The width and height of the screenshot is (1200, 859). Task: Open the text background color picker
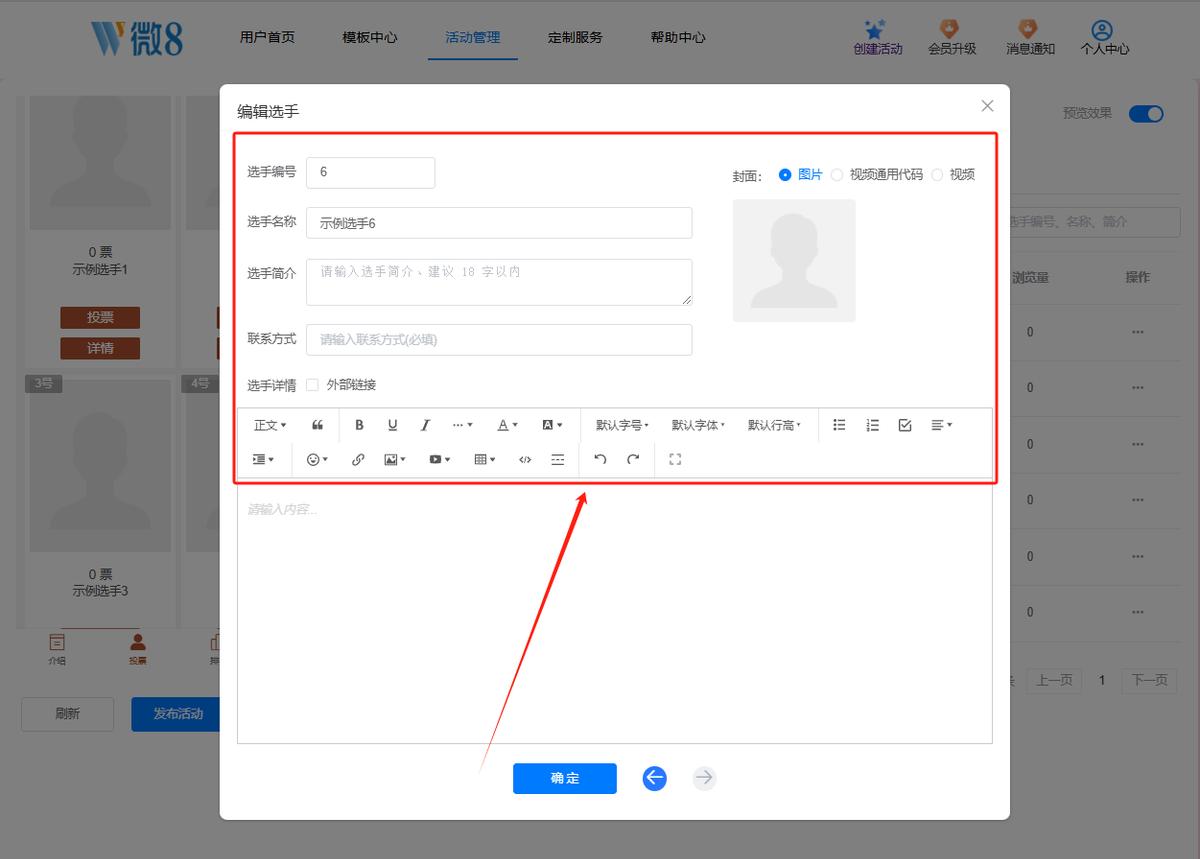pyautogui.click(x=552, y=425)
